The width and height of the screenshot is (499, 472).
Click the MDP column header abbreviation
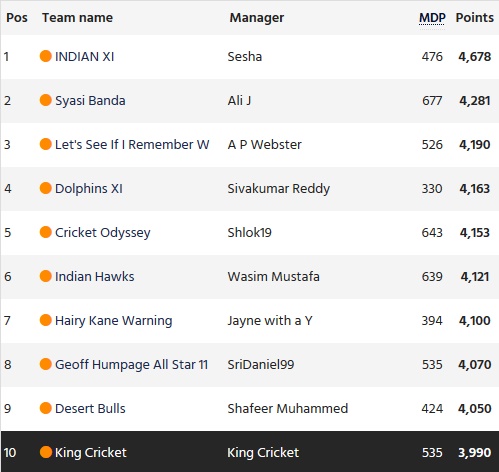[432, 18]
